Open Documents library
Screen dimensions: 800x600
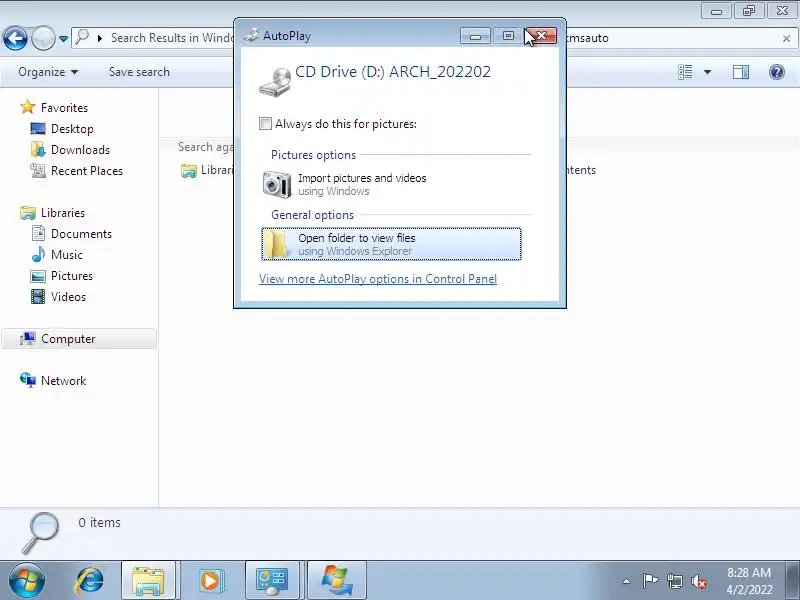coord(81,234)
